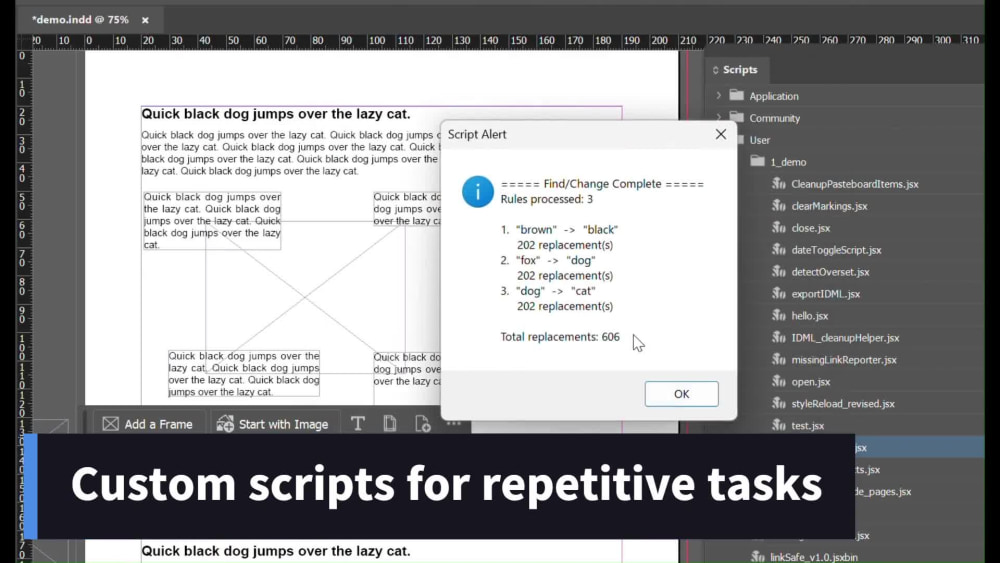Click "Total replacements: 606" text
The image size is (1000, 563).
click(x=560, y=337)
